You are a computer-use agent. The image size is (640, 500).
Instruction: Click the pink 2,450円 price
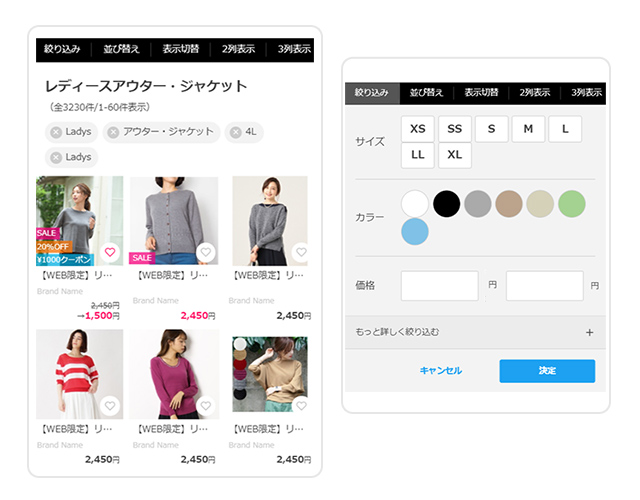point(198,316)
